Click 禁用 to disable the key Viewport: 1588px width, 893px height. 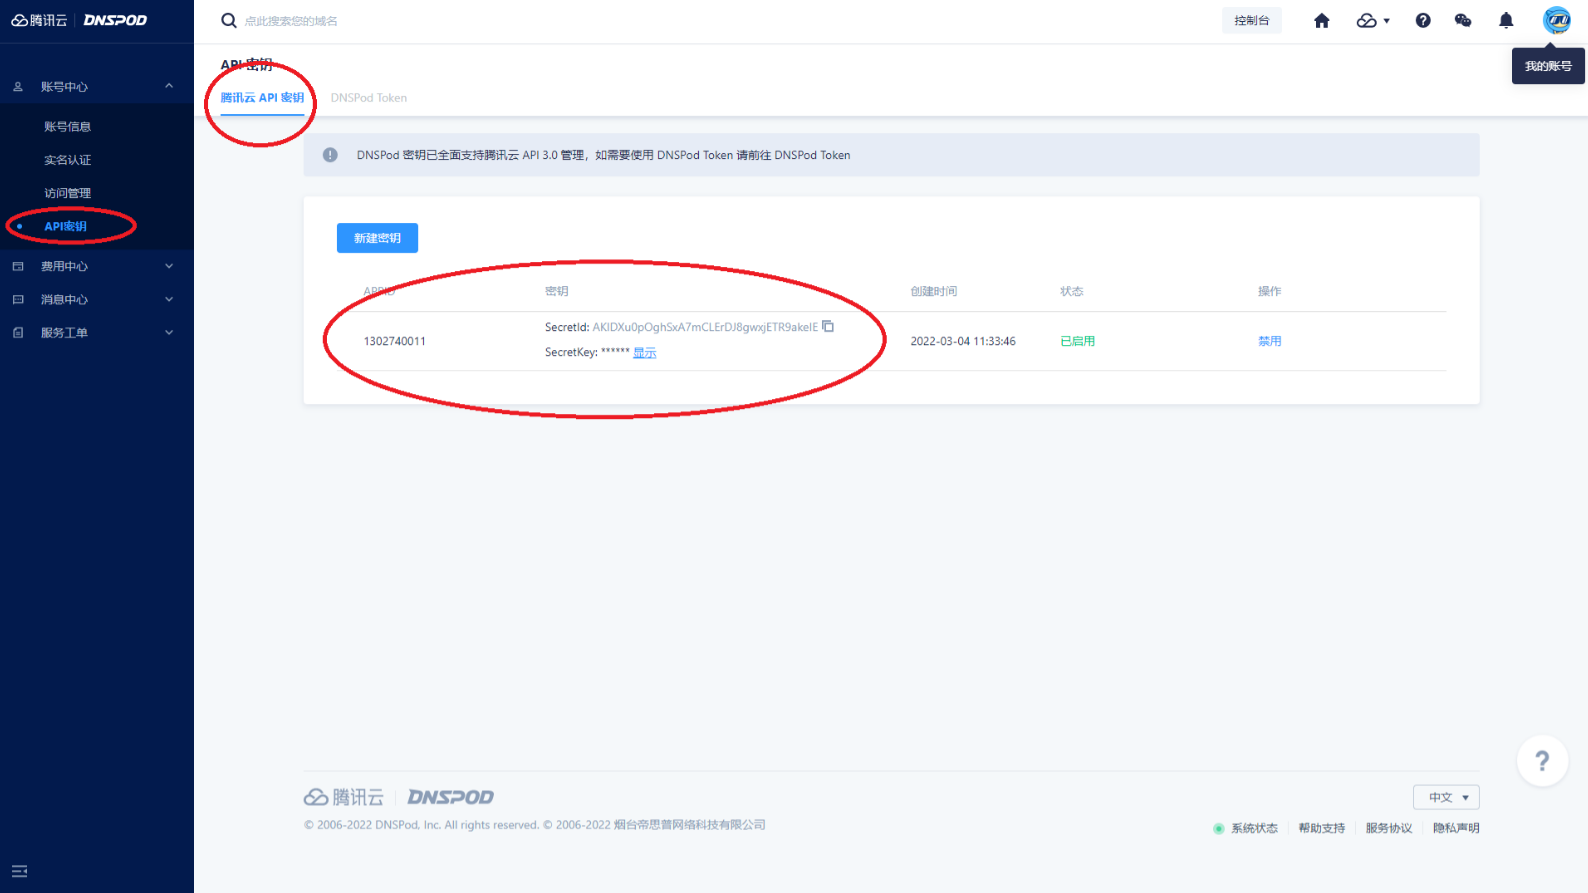tap(1269, 341)
